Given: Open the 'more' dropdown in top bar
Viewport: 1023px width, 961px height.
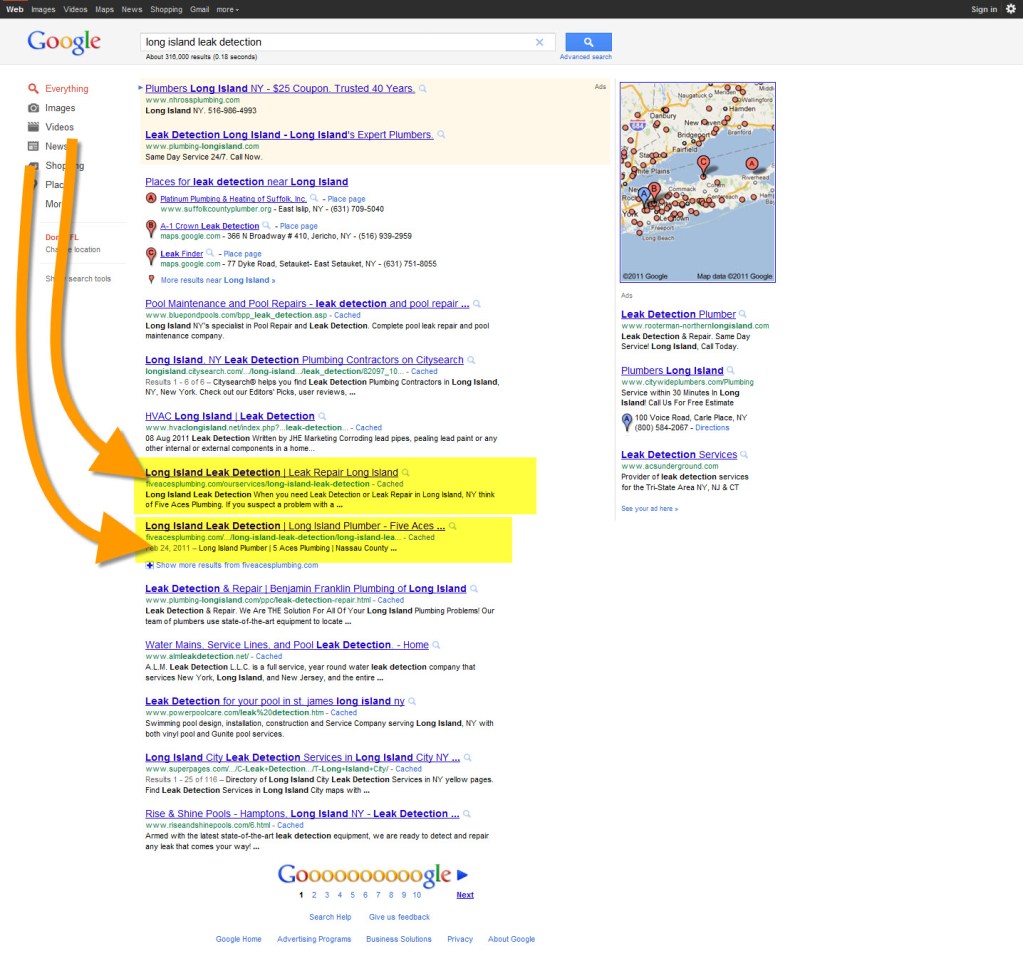Looking at the screenshot, I should point(228,9).
